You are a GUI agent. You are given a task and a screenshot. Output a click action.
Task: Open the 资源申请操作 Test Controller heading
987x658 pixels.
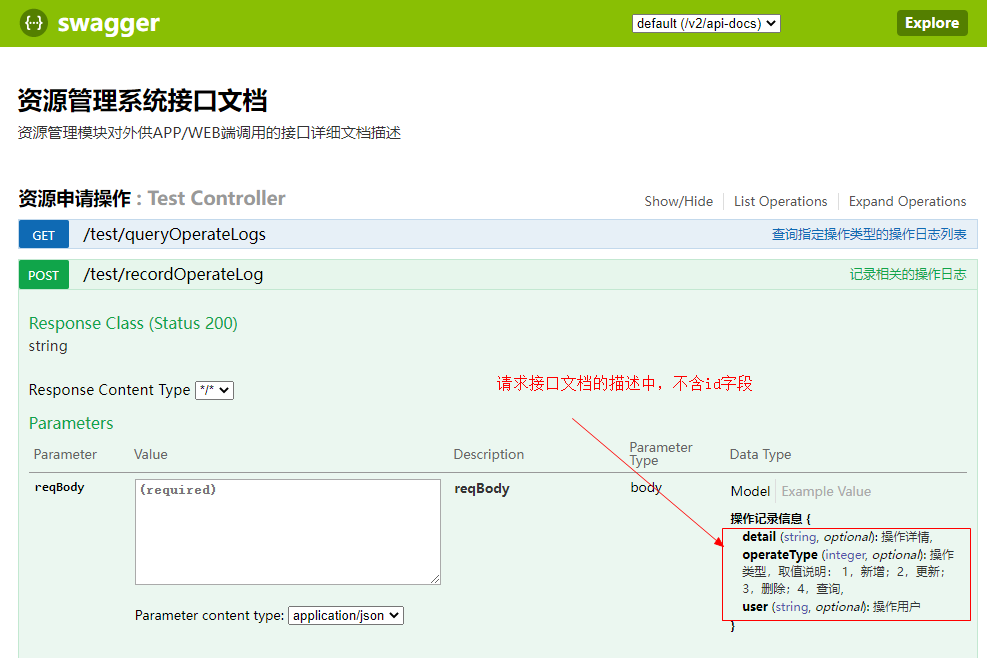click(152, 198)
